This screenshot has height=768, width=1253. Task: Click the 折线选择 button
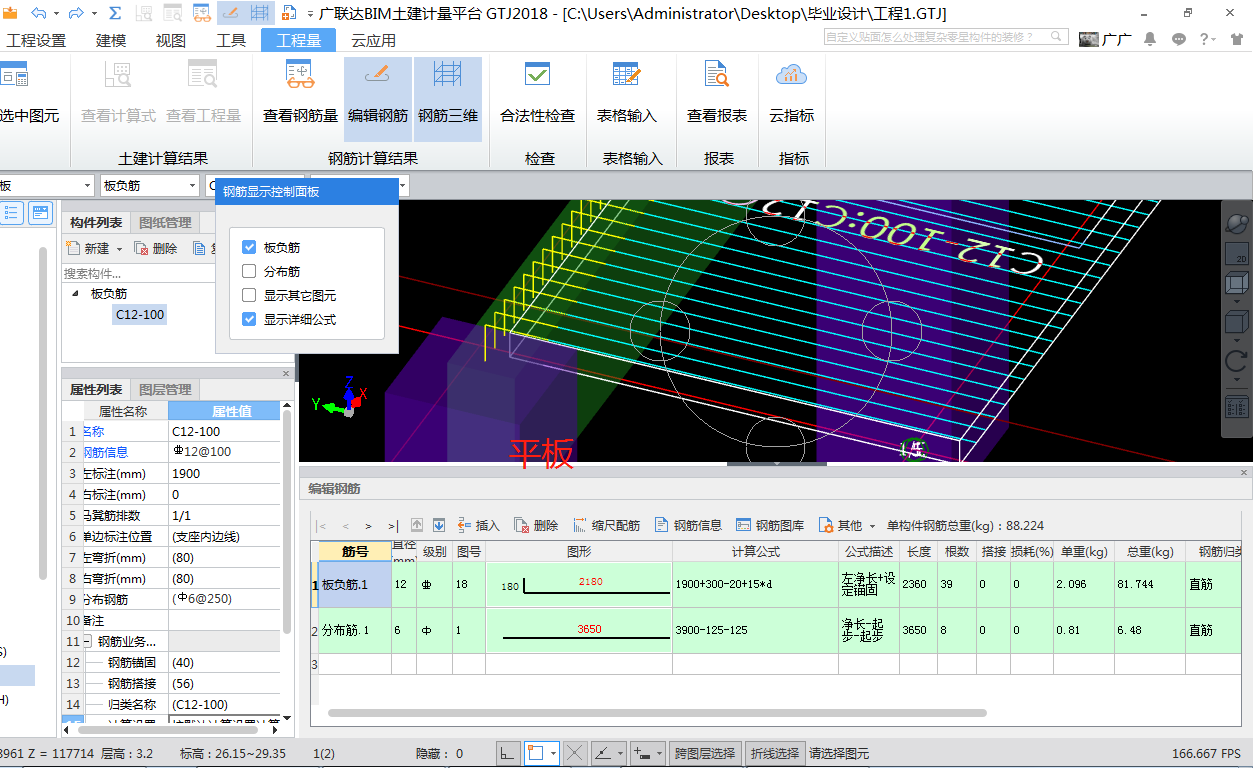point(775,753)
